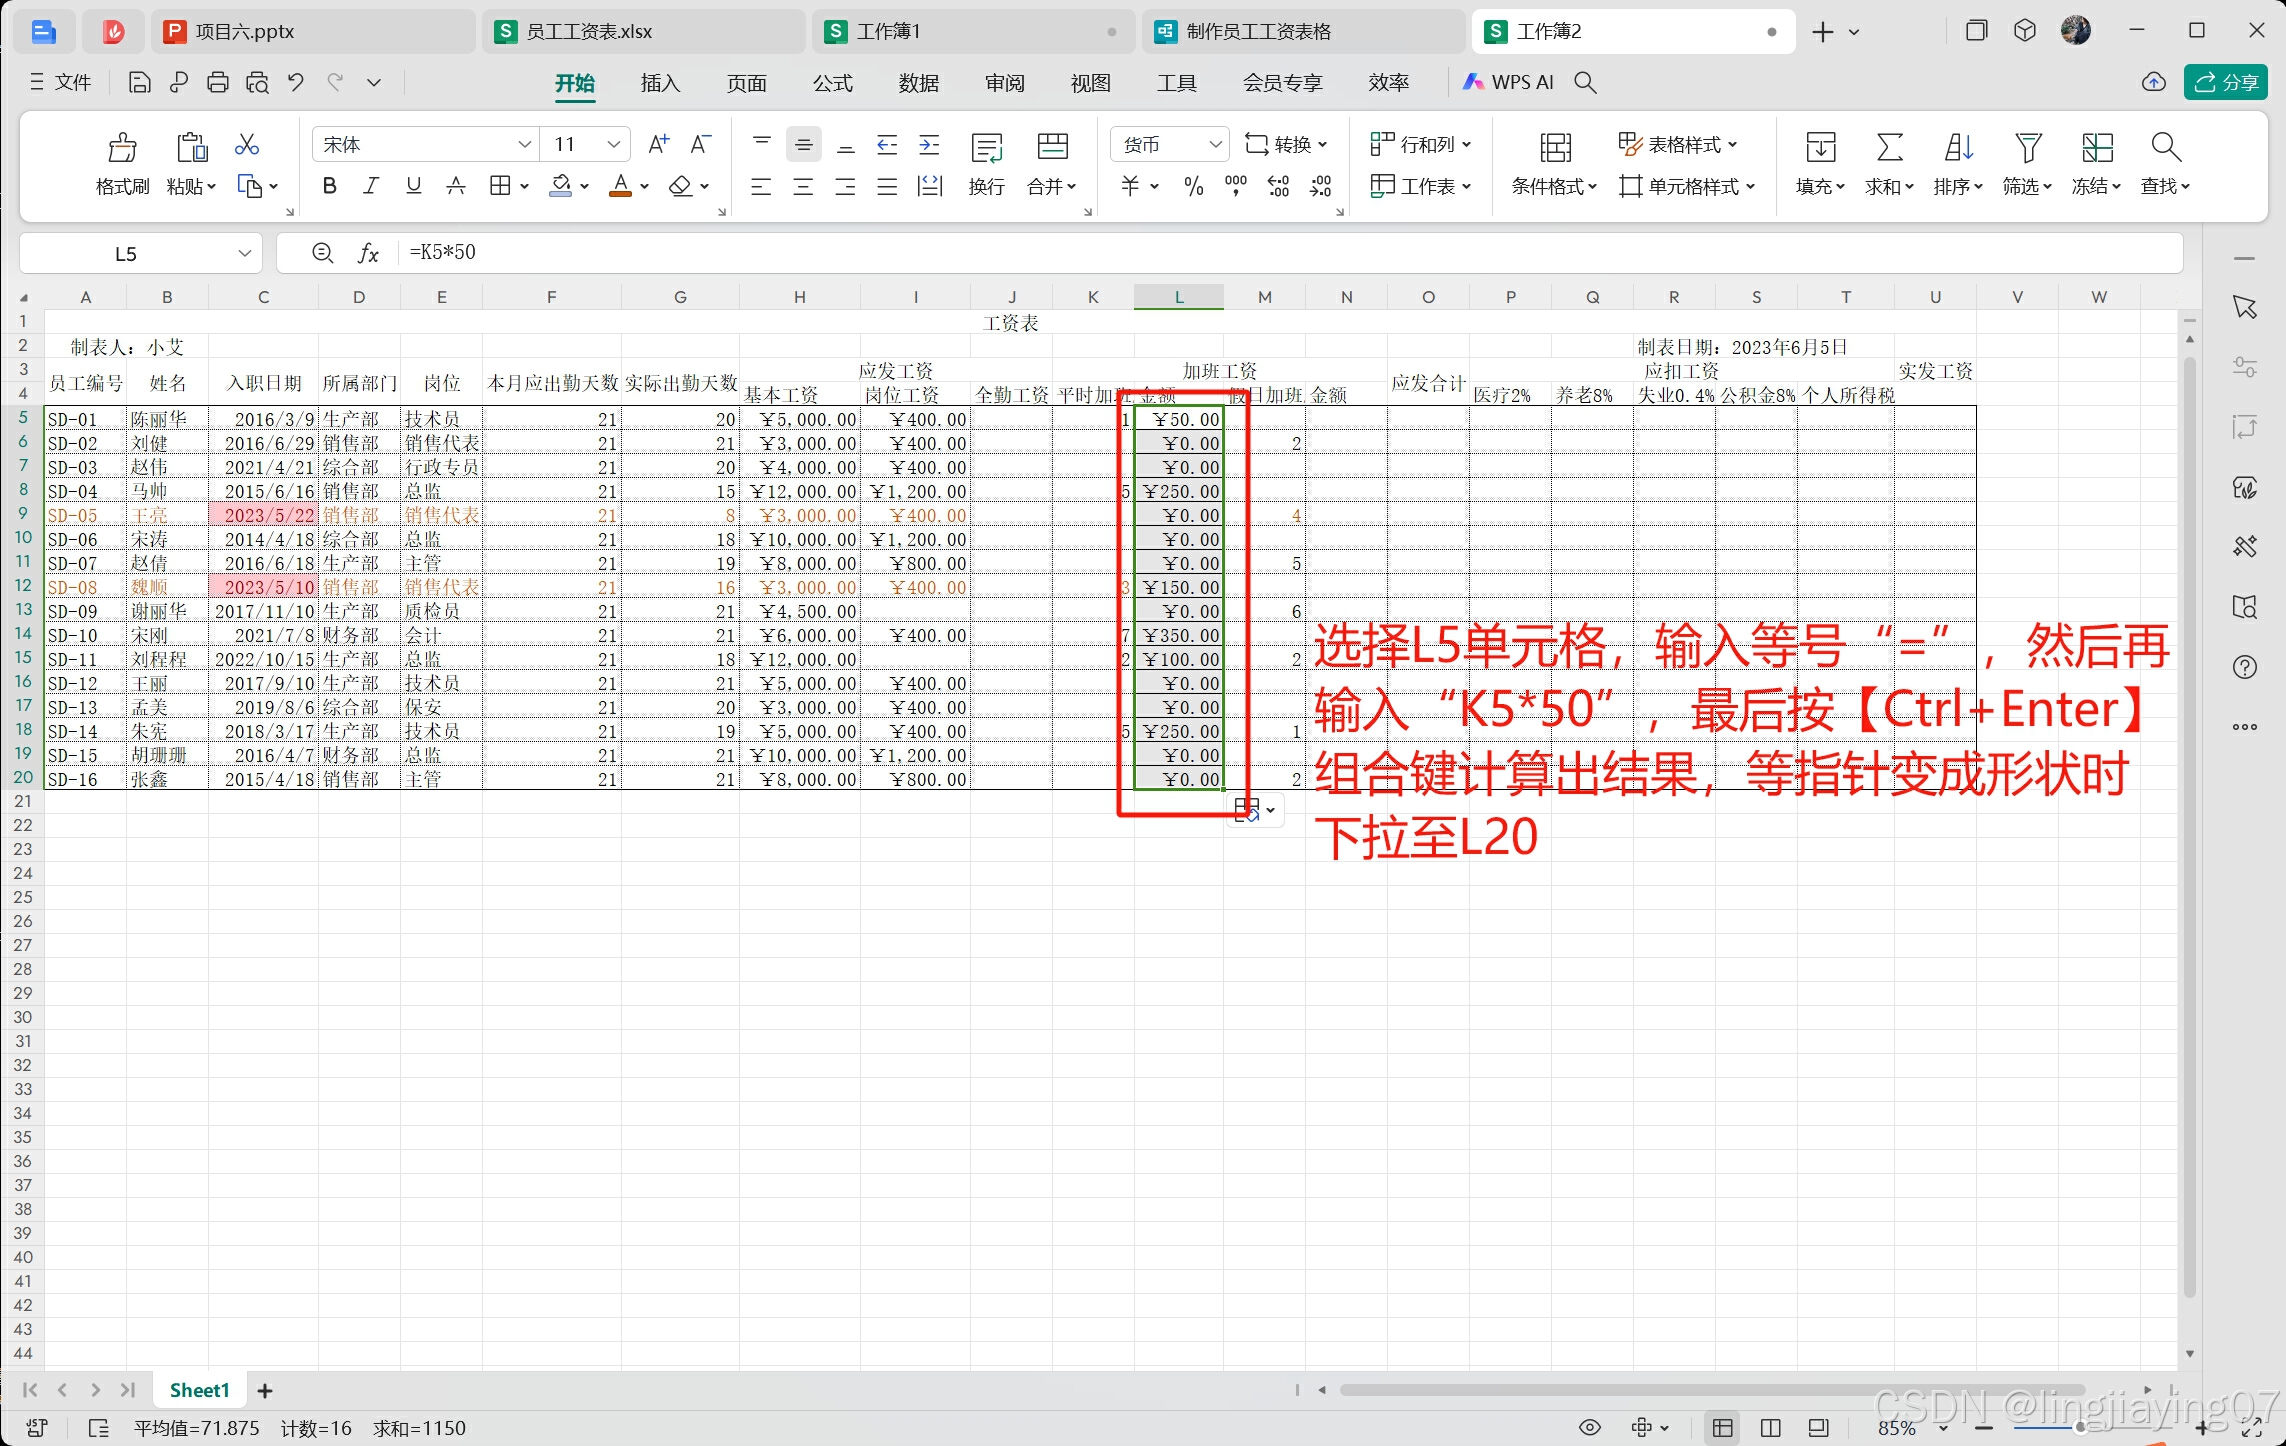2286x1446 pixels.
Task: Click the Format Painter (格式刷) icon
Action: point(122,148)
